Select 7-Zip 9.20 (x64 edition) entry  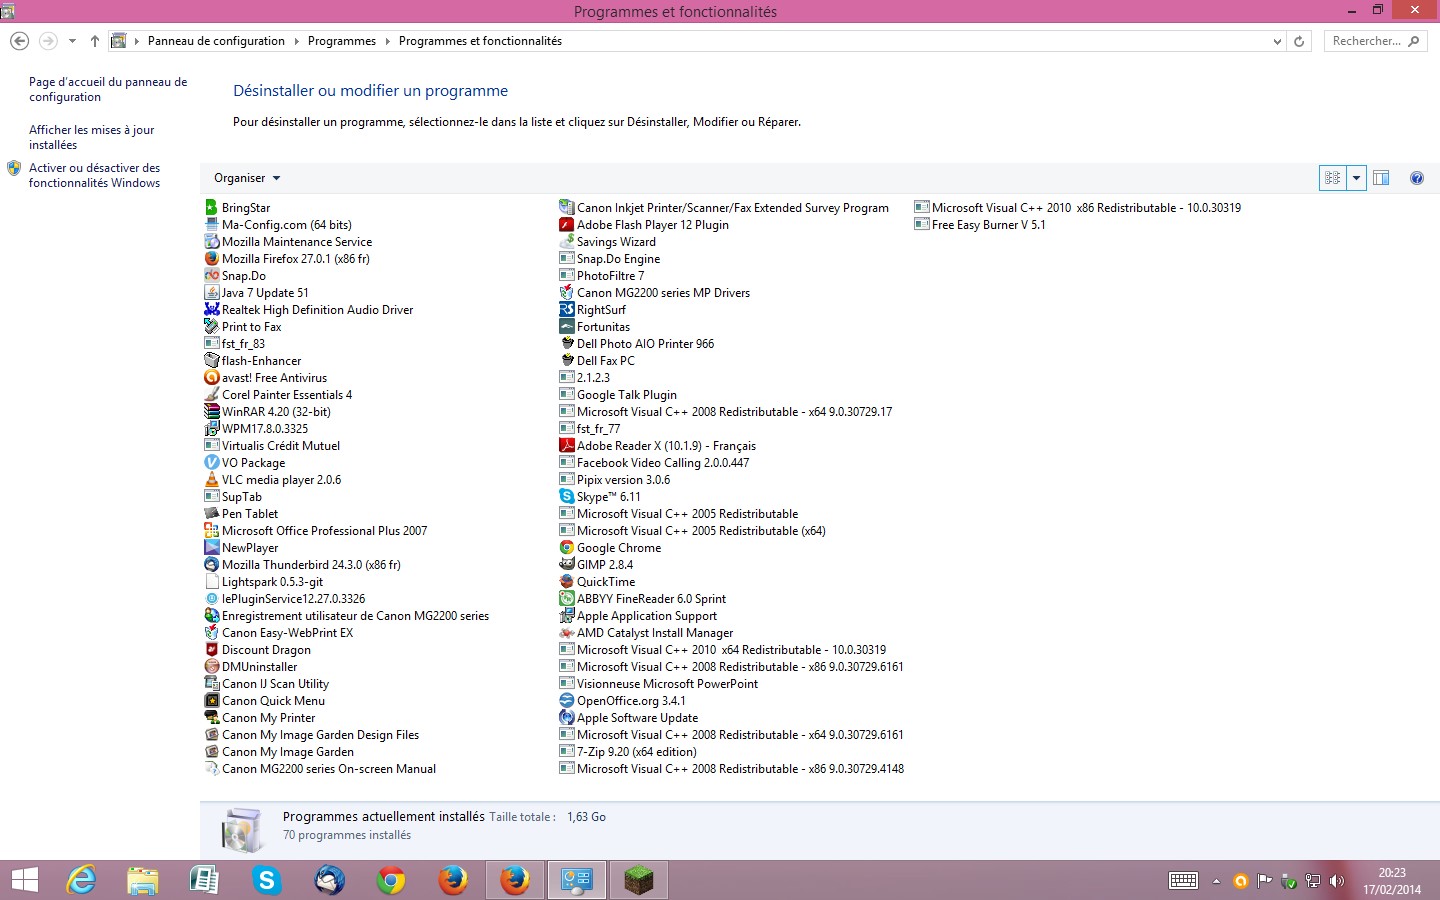pos(636,752)
